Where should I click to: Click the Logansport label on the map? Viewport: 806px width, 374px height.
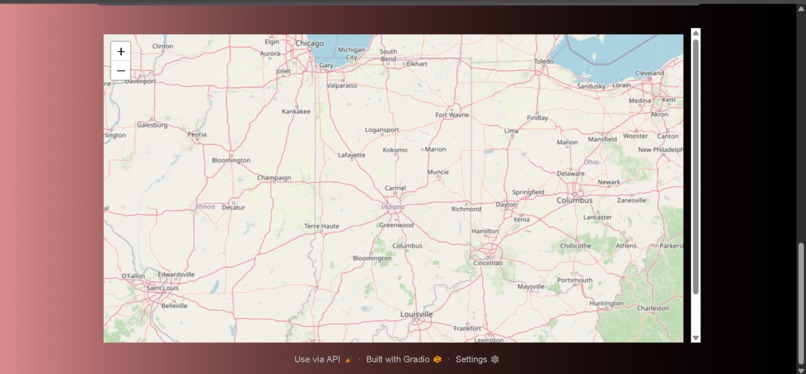[x=382, y=130]
